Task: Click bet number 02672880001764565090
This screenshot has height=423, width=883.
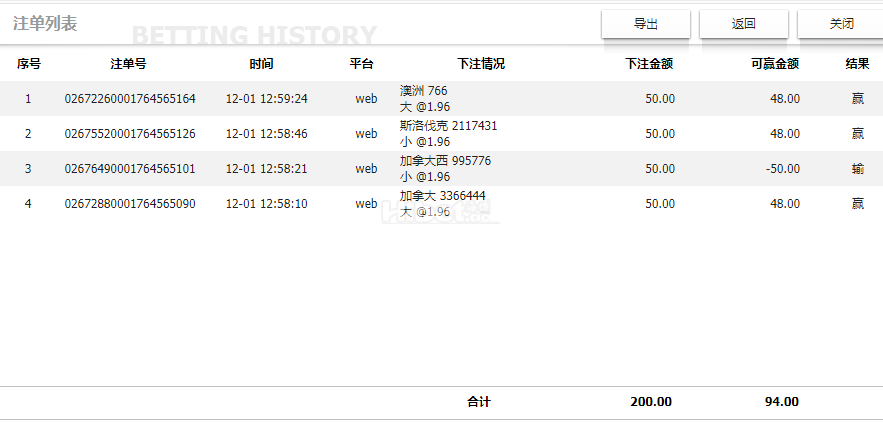Action: click(x=130, y=204)
